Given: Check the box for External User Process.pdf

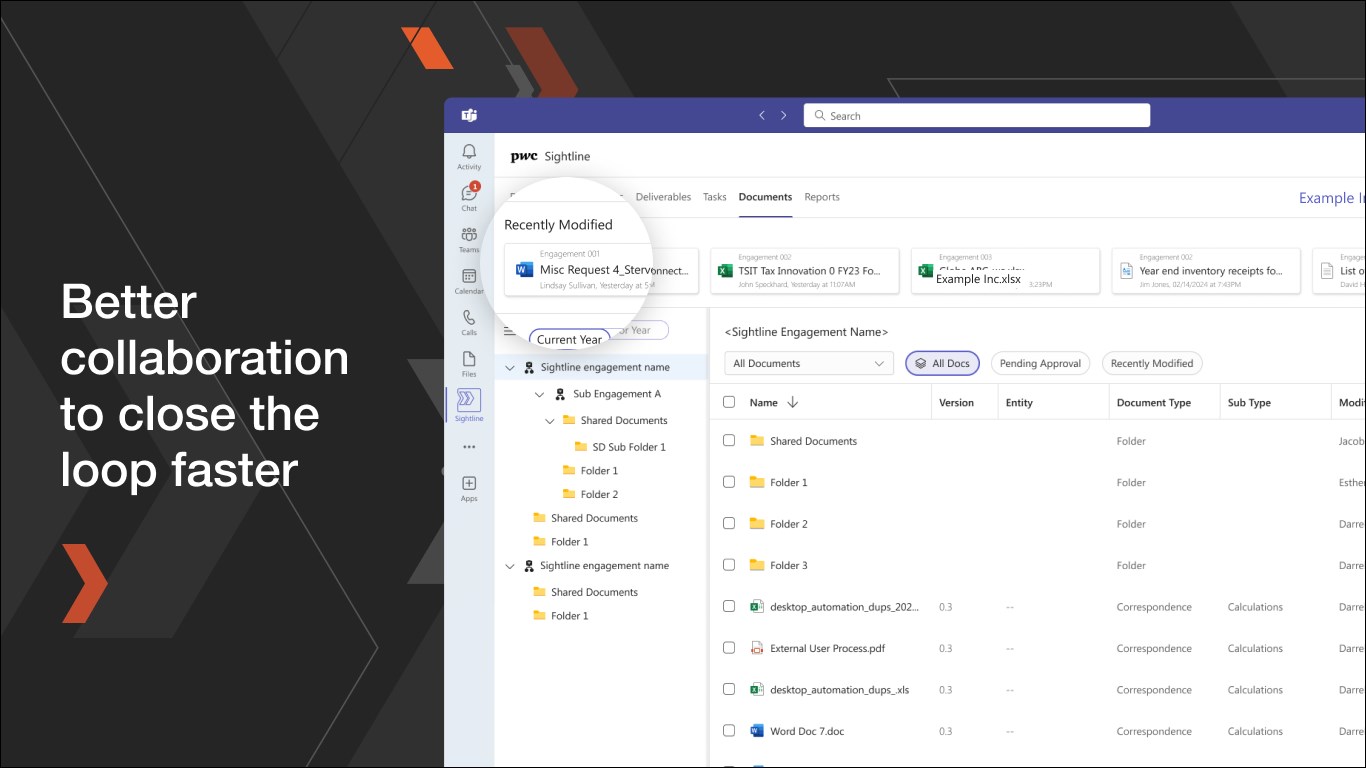Looking at the screenshot, I should coord(729,648).
